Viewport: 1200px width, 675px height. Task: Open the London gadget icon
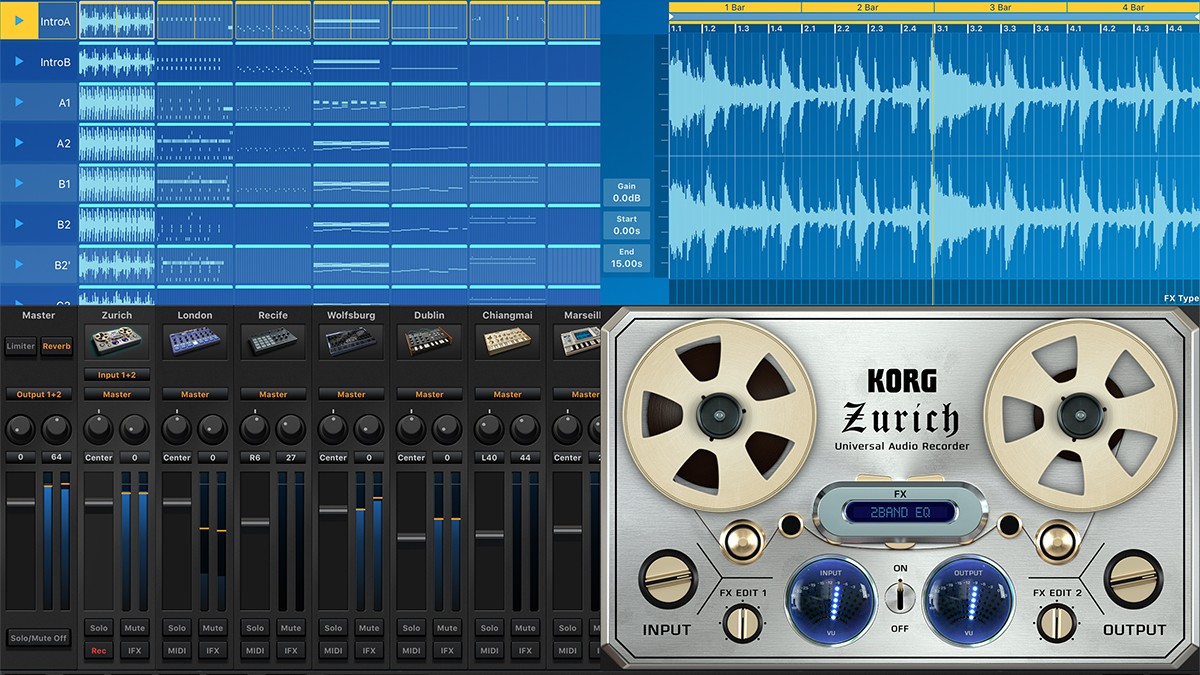click(195, 343)
